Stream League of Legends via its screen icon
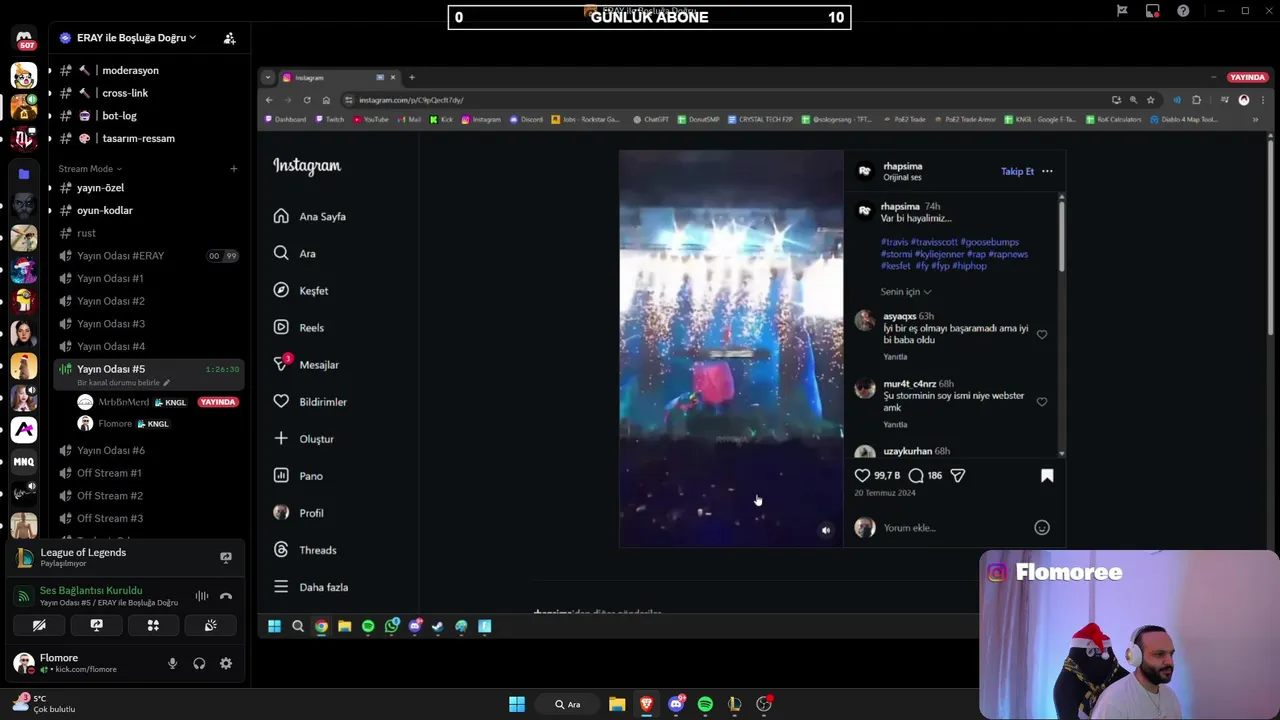The width and height of the screenshot is (1280, 720). click(x=226, y=558)
